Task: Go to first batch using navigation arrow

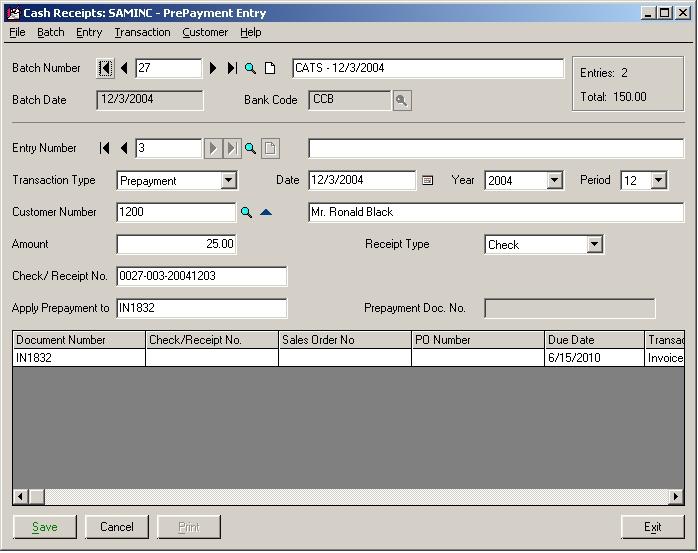Action: point(105,68)
